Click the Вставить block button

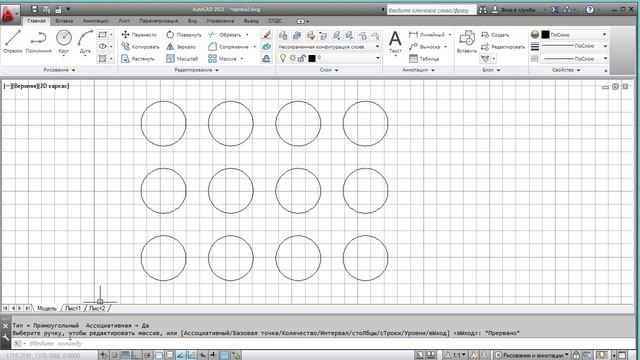467,42
